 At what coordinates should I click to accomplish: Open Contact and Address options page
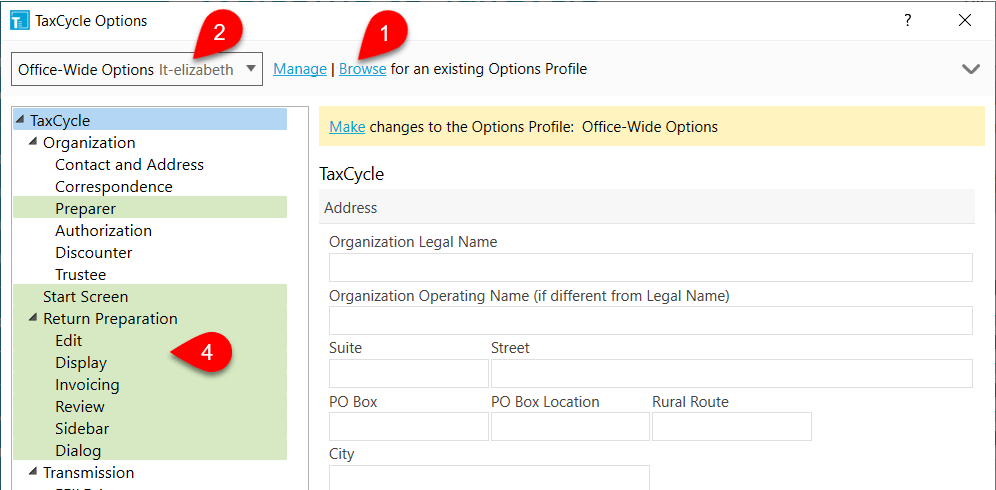(x=130, y=165)
